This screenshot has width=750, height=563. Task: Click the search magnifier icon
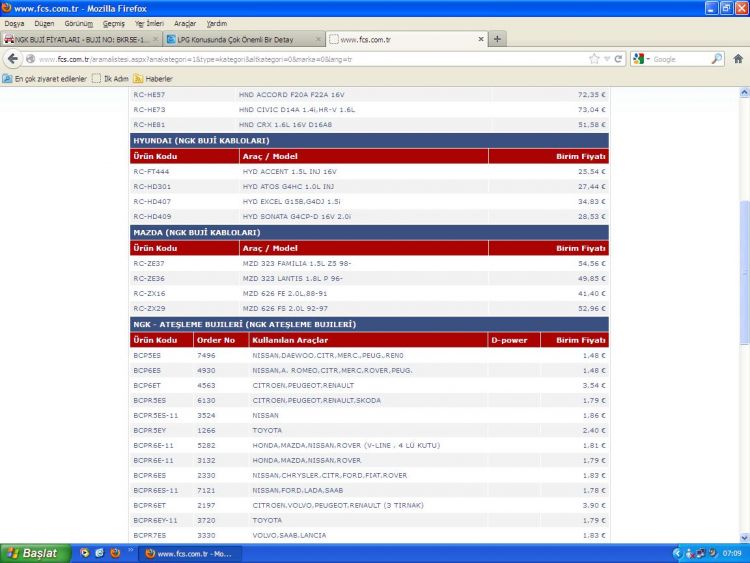point(717,59)
